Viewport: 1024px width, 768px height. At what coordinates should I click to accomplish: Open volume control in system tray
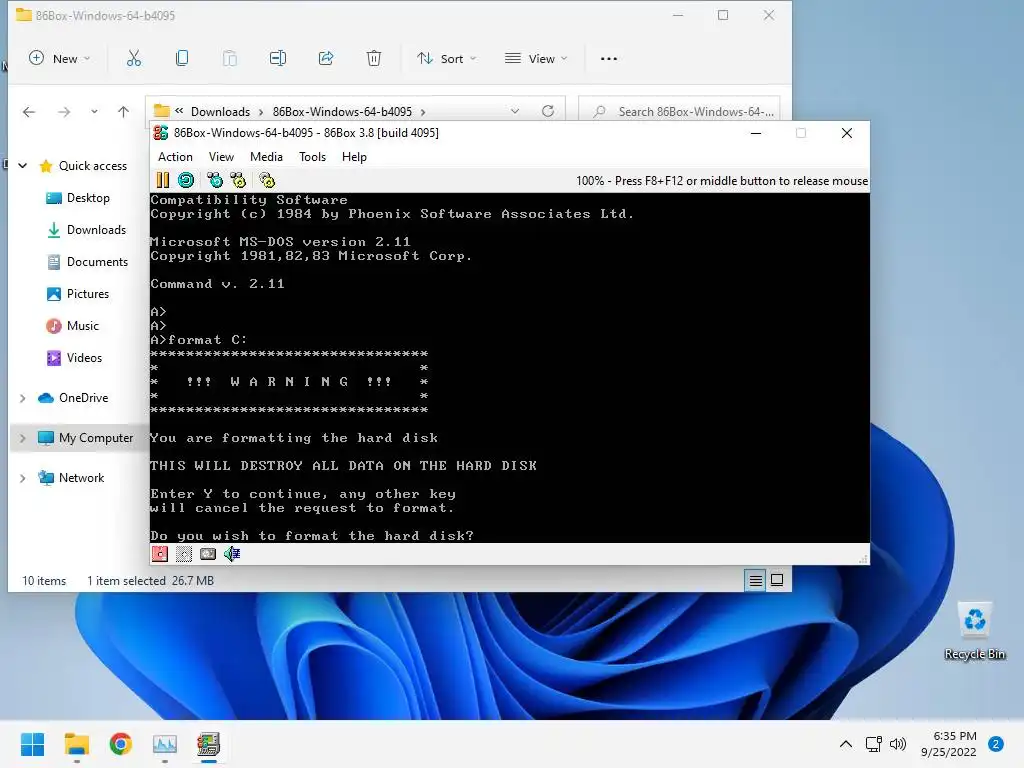point(898,744)
